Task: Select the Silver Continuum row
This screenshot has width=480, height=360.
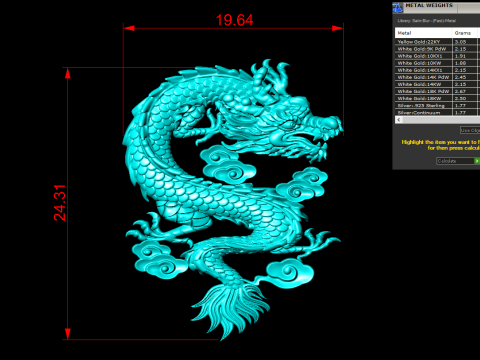Action: [437, 112]
